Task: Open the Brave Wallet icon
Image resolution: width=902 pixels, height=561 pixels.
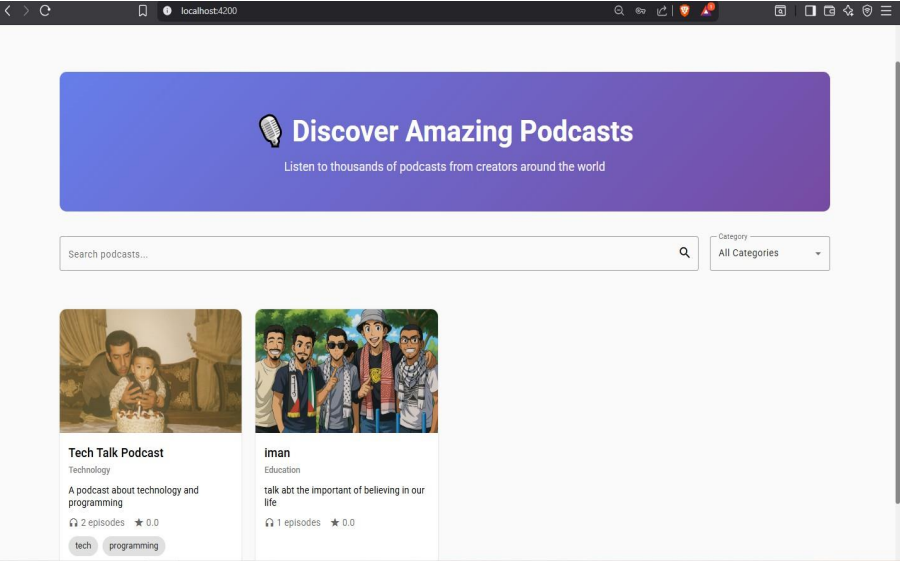Action: [829, 10]
